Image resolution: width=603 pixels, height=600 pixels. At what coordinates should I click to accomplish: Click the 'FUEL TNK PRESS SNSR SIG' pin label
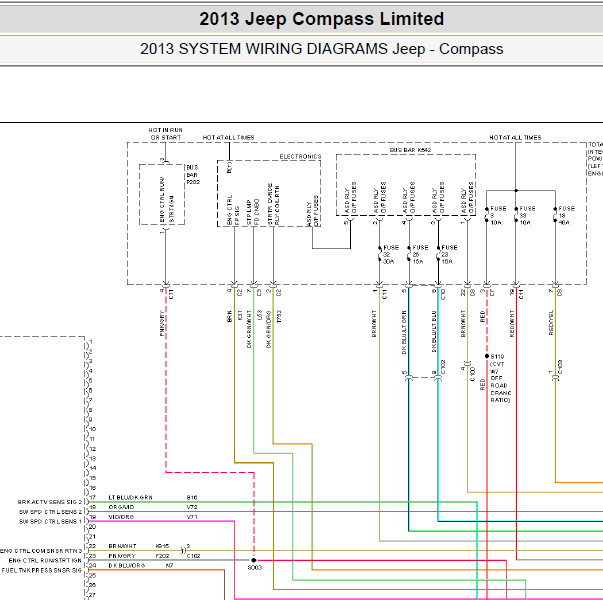pyautogui.click(x=42, y=570)
